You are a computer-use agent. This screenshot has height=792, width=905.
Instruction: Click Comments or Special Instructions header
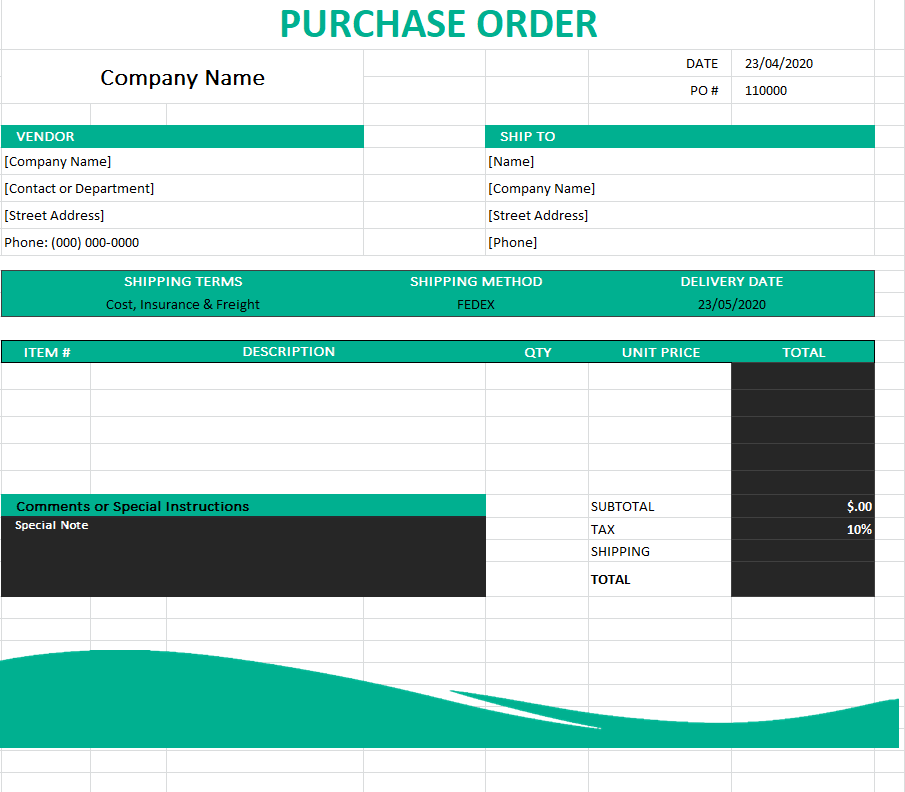pyautogui.click(x=243, y=506)
